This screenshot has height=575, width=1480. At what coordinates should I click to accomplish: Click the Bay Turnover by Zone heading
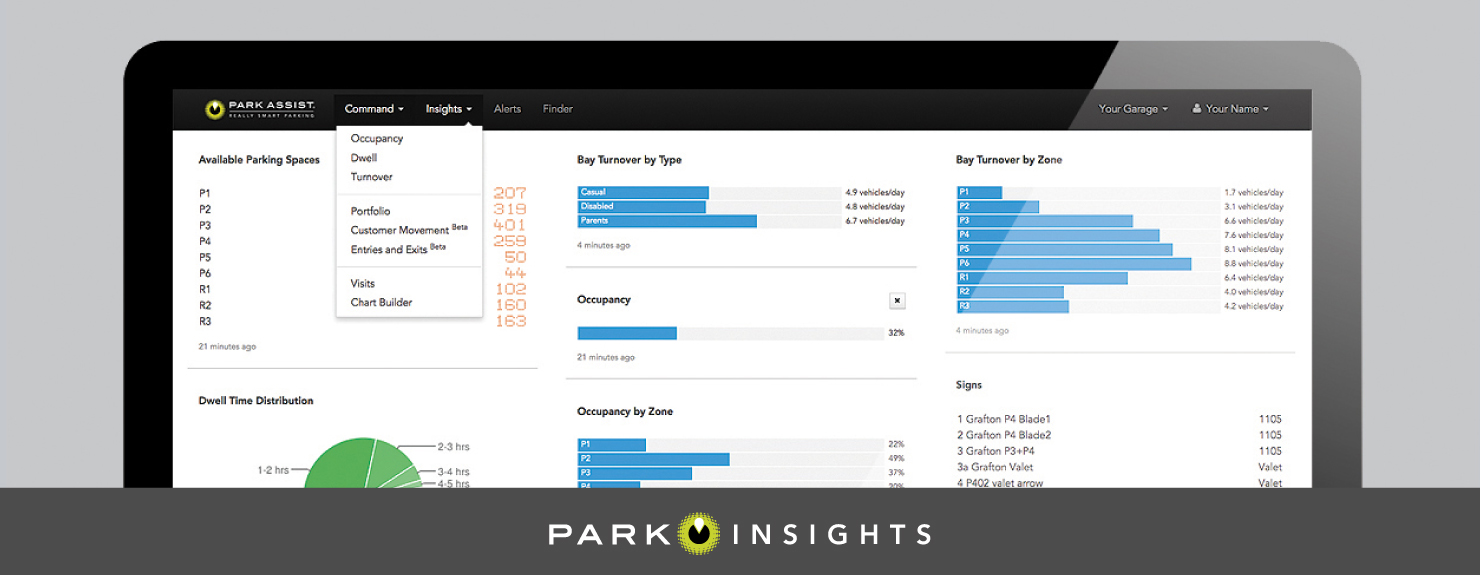pos(1009,160)
